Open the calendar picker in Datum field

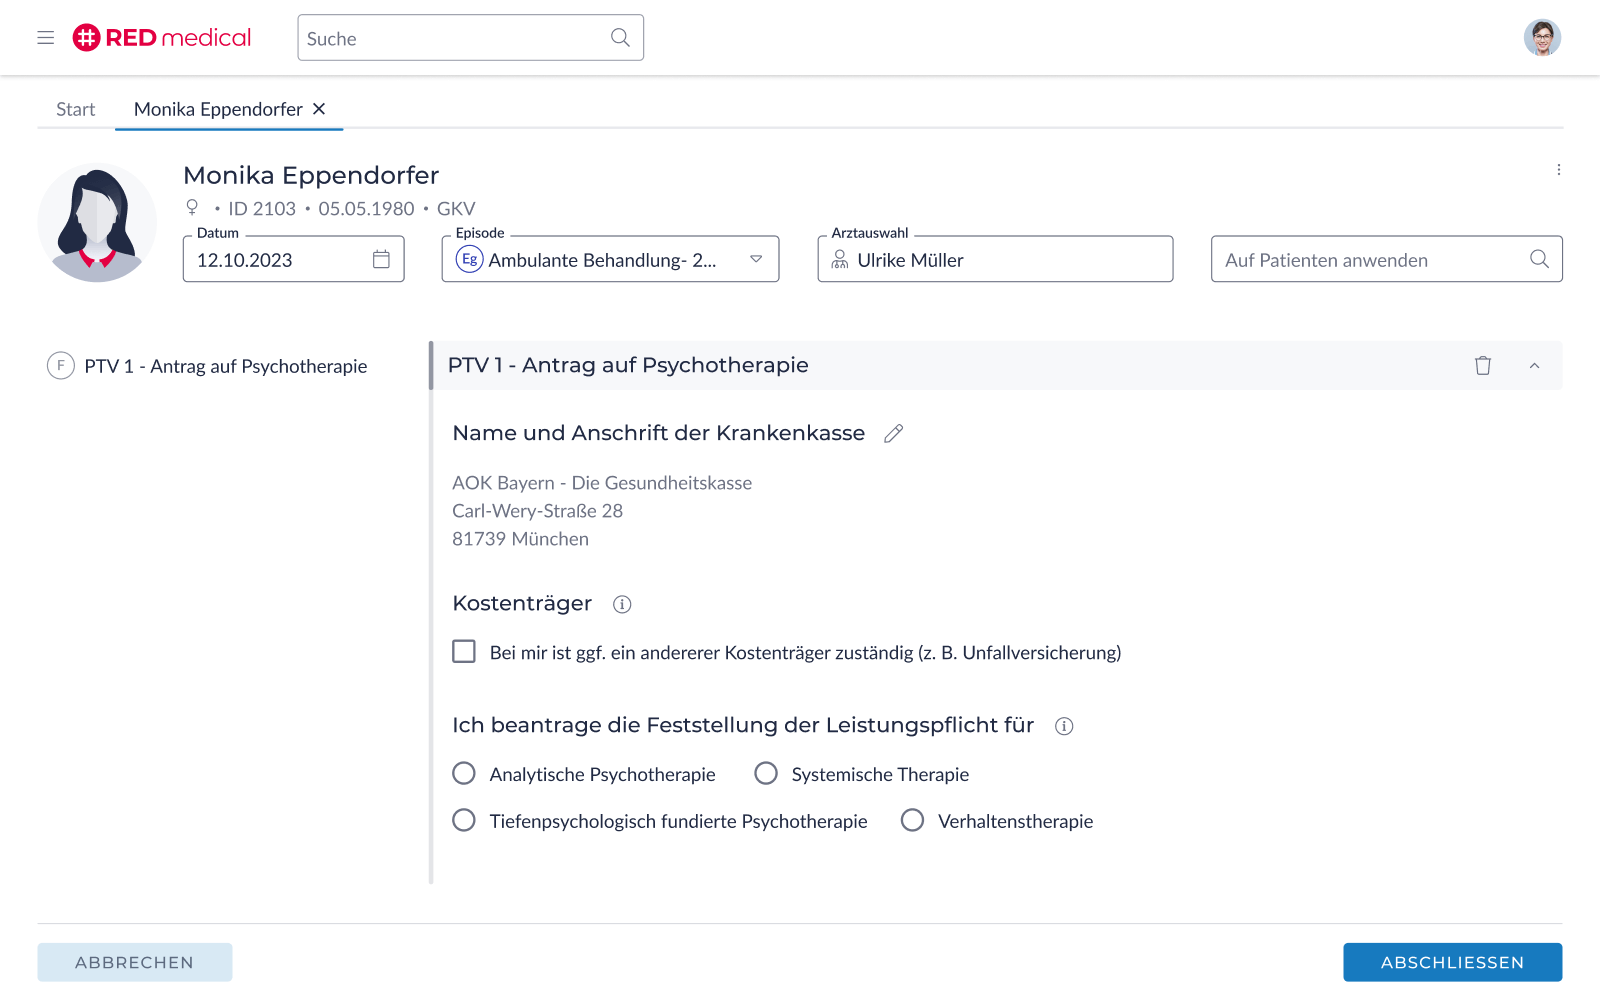click(x=381, y=259)
